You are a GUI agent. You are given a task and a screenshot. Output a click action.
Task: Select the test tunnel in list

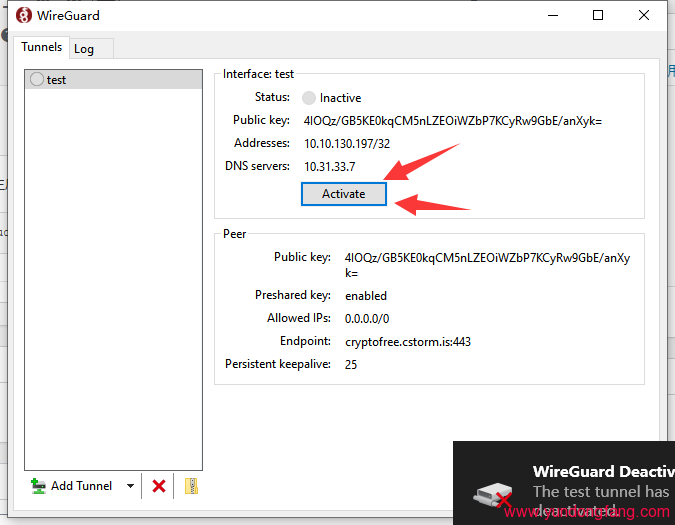click(x=114, y=80)
